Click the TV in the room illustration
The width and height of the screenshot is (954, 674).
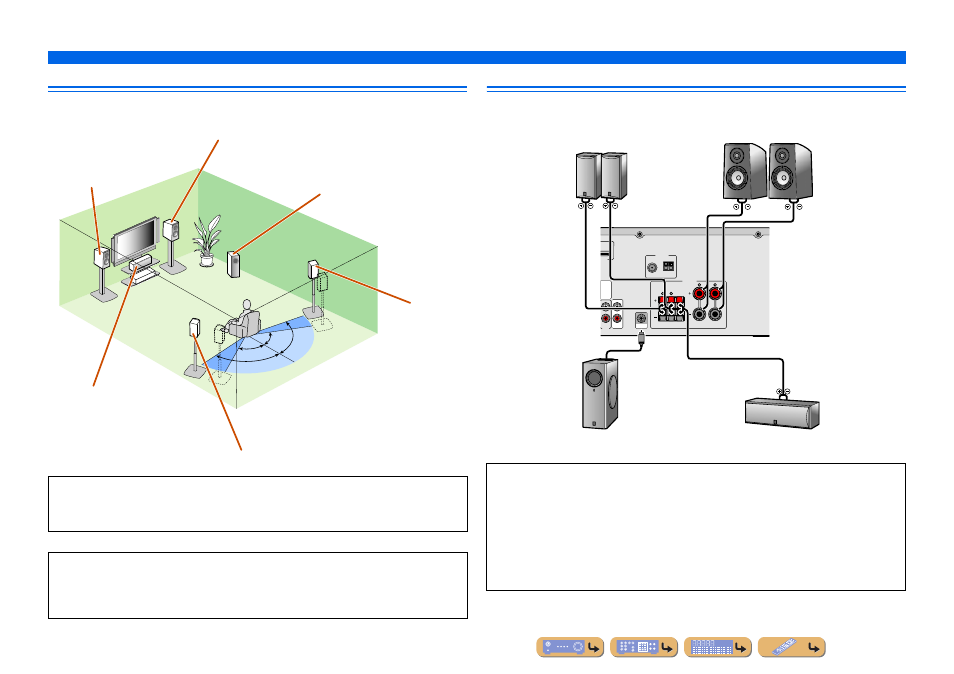(135, 241)
